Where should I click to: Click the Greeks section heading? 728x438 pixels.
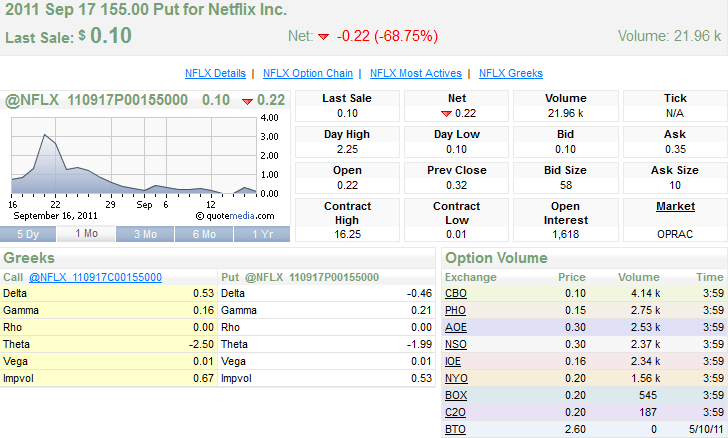pyautogui.click(x=29, y=258)
